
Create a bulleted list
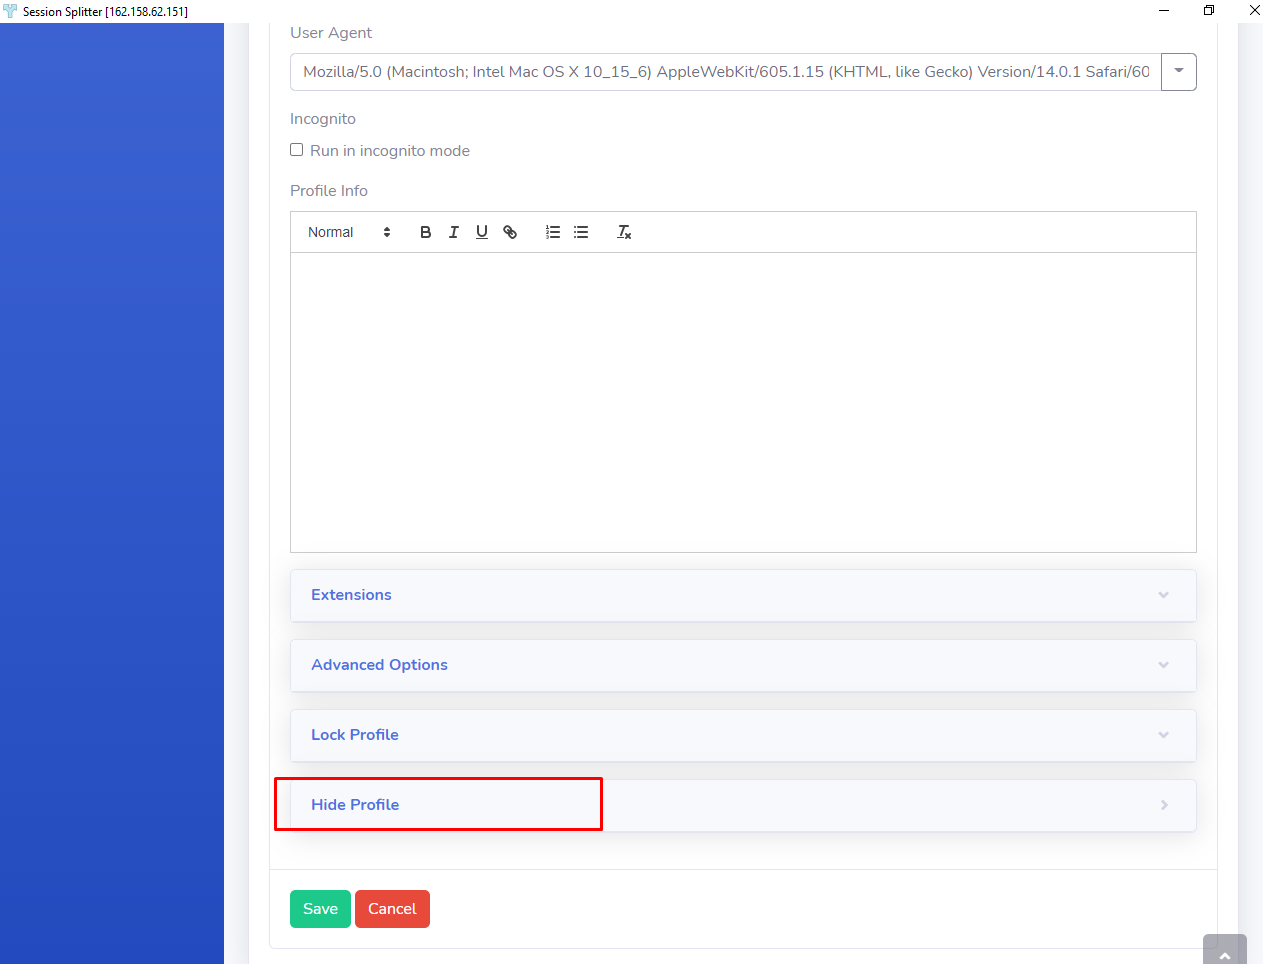coord(581,232)
